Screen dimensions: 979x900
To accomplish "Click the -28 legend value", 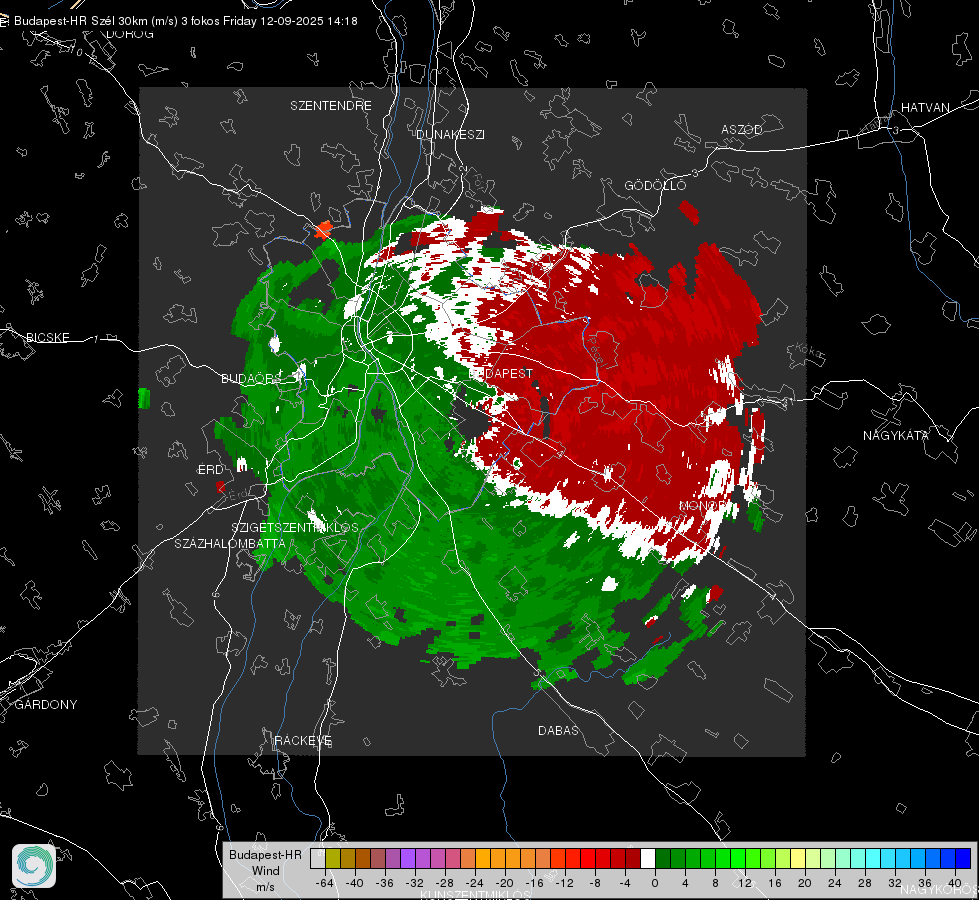I will tap(445, 883).
